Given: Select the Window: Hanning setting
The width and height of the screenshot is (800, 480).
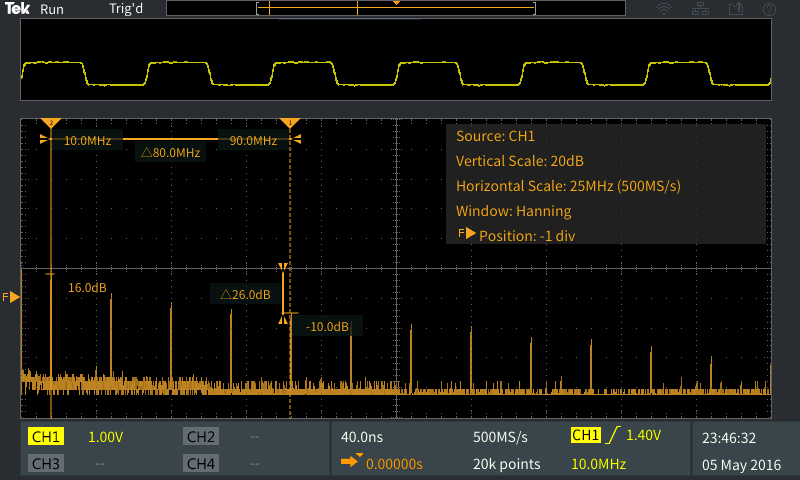Looking at the screenshot, I should (x=513, y=211).
